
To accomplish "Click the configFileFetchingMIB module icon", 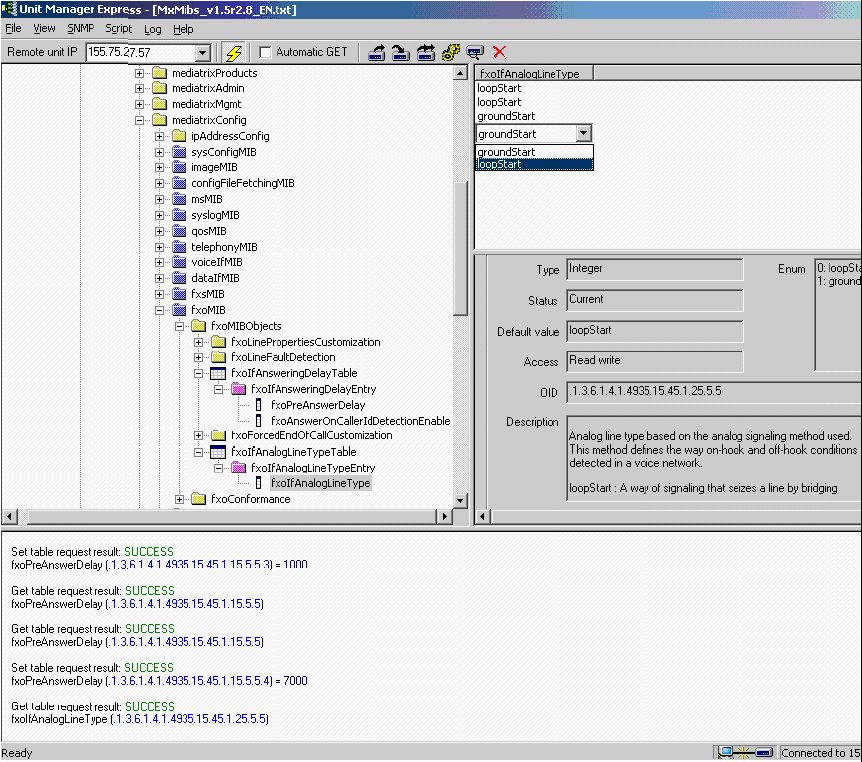I will (x=179, y=183).
